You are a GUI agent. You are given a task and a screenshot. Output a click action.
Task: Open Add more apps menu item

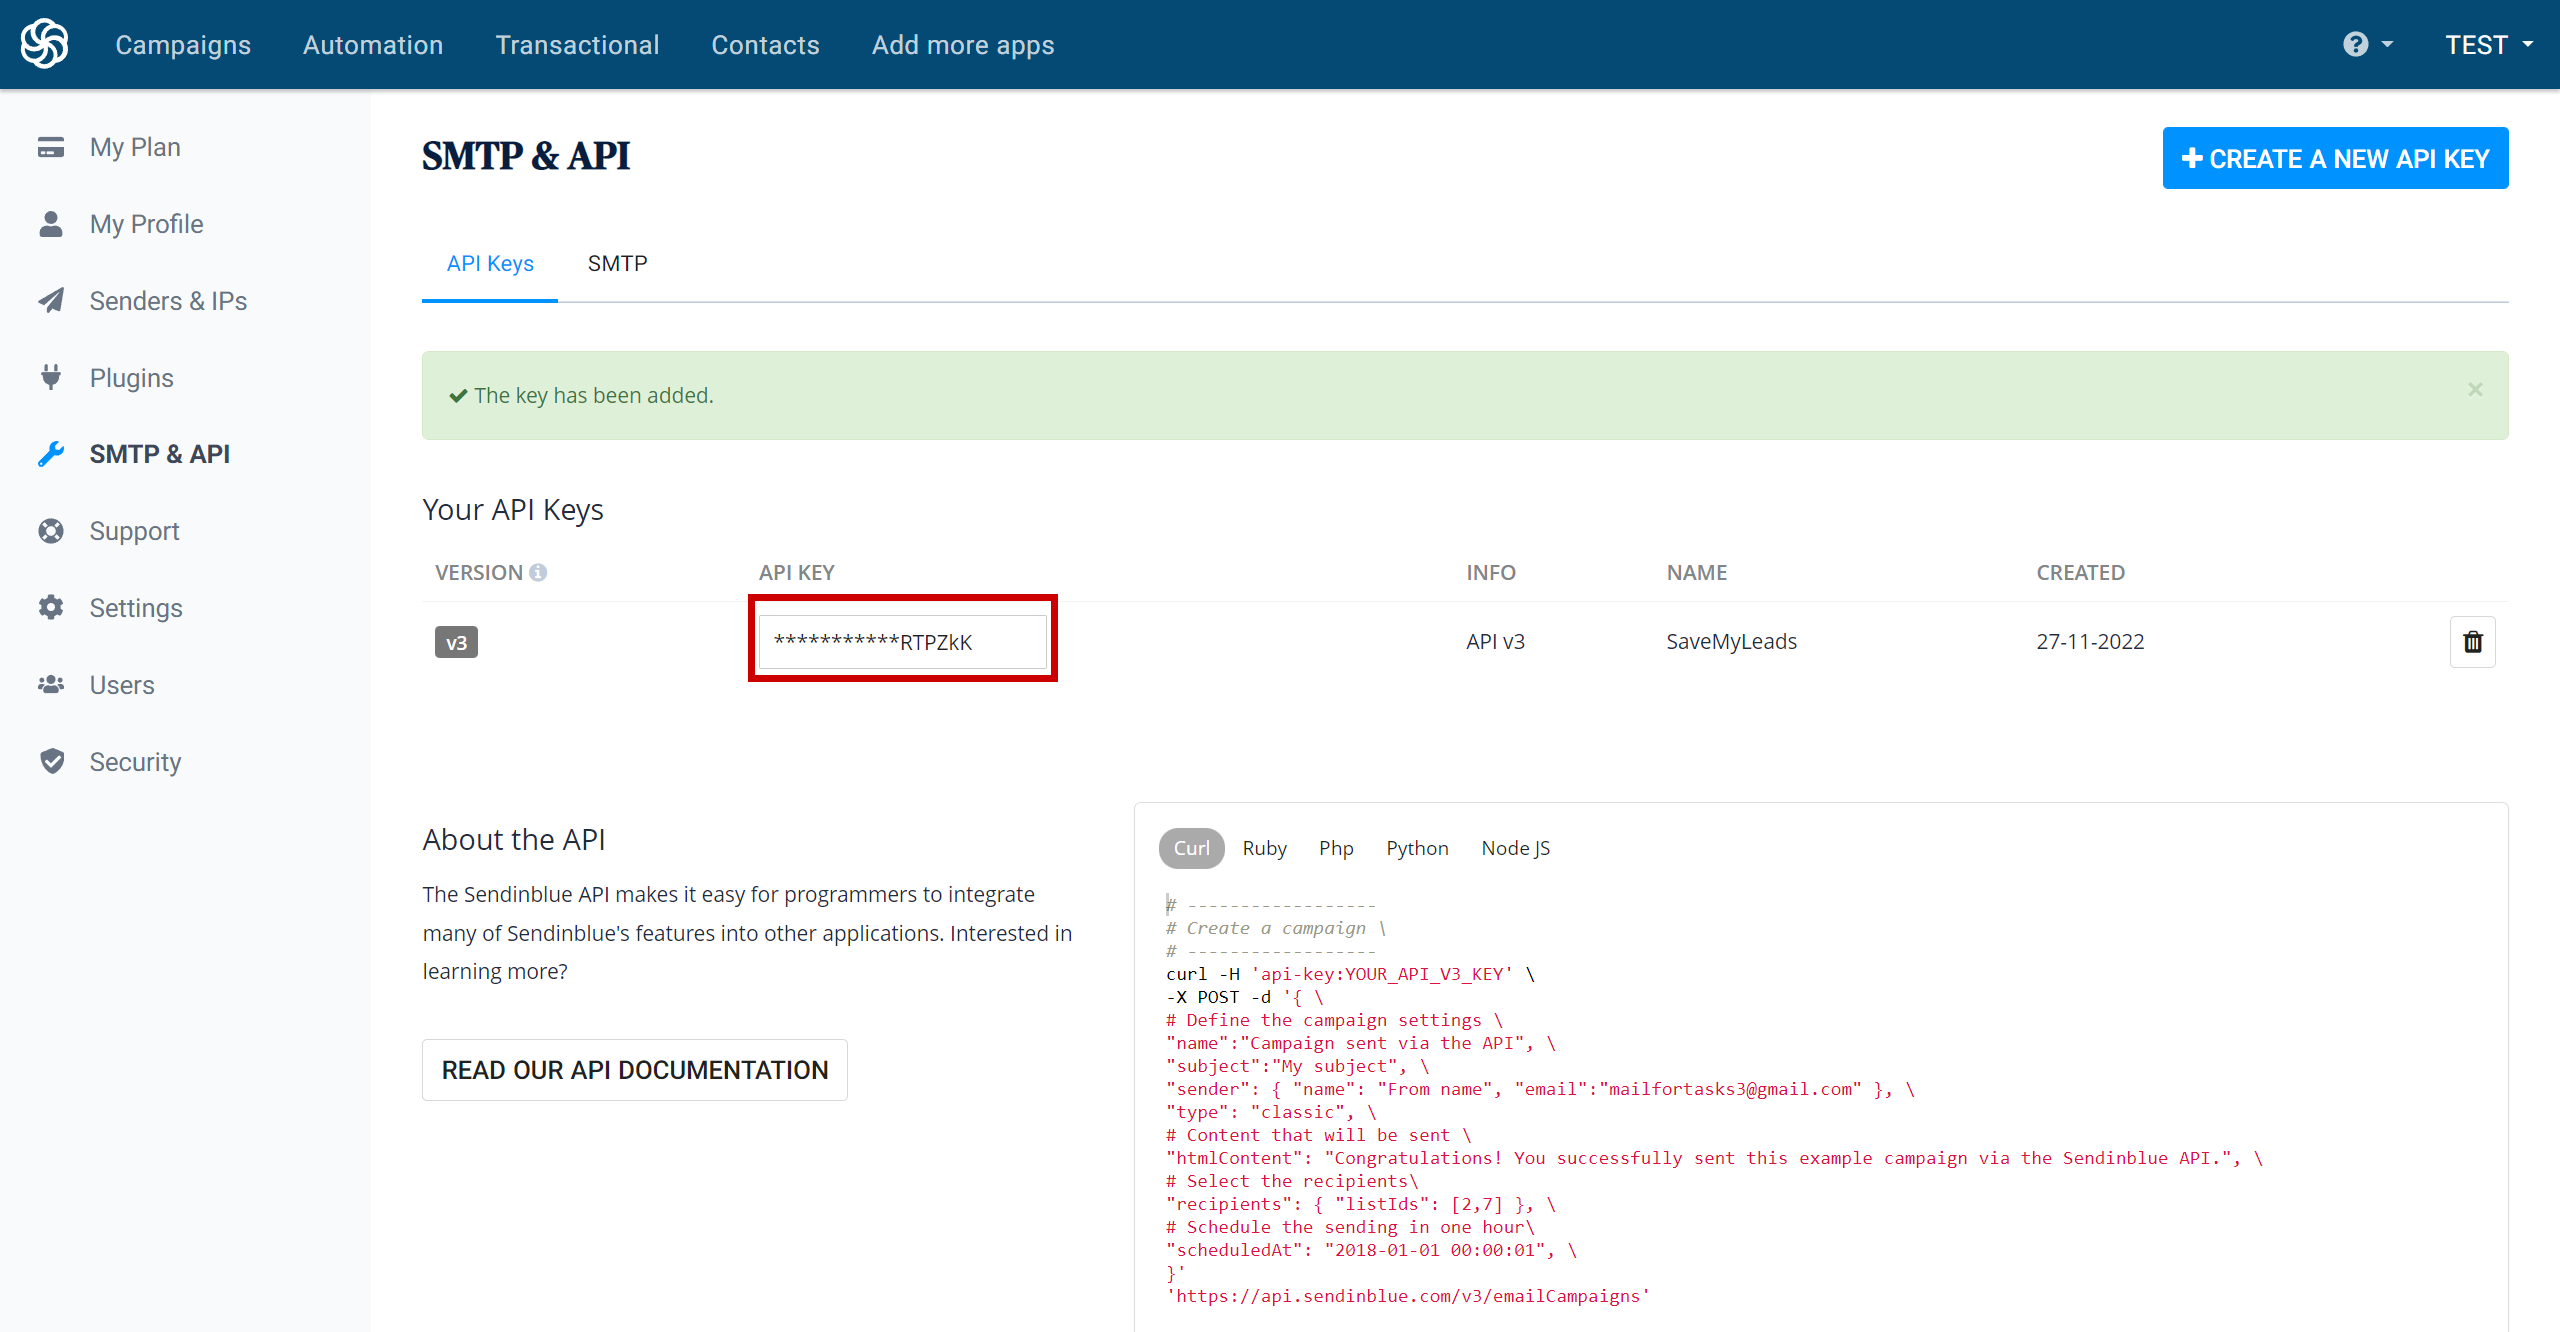(x=963, y=45)
